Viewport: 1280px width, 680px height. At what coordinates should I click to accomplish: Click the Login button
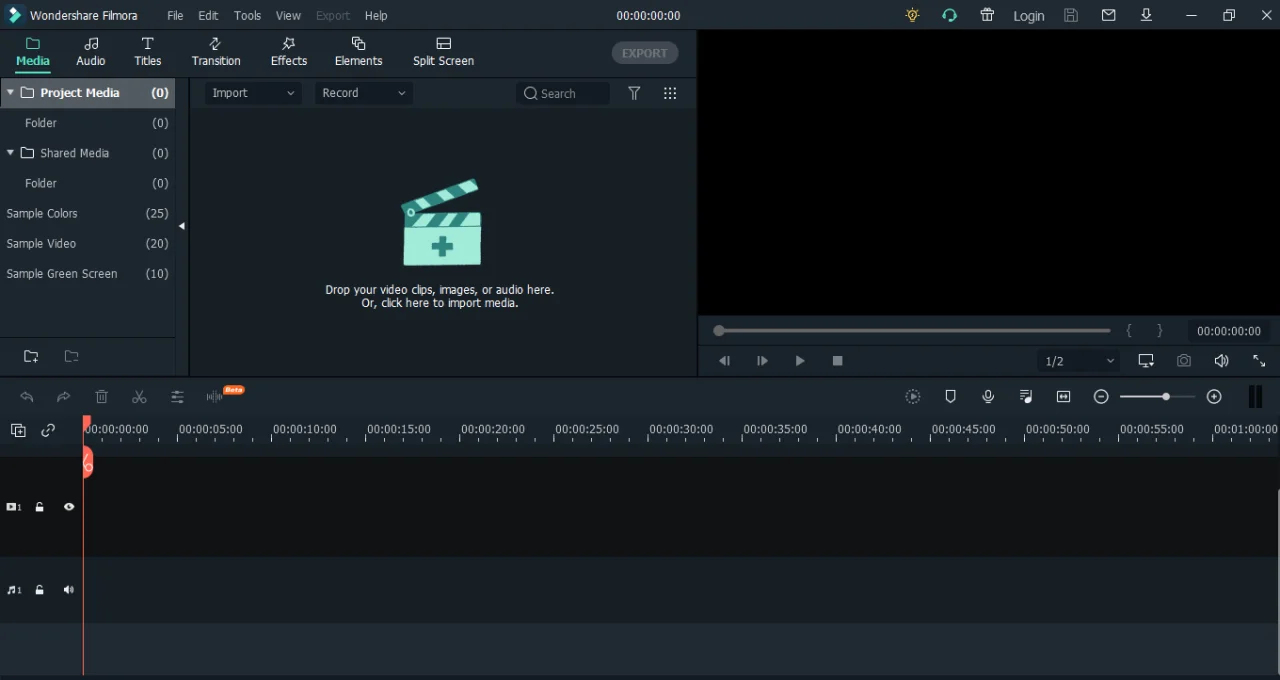click(1028, 15)
